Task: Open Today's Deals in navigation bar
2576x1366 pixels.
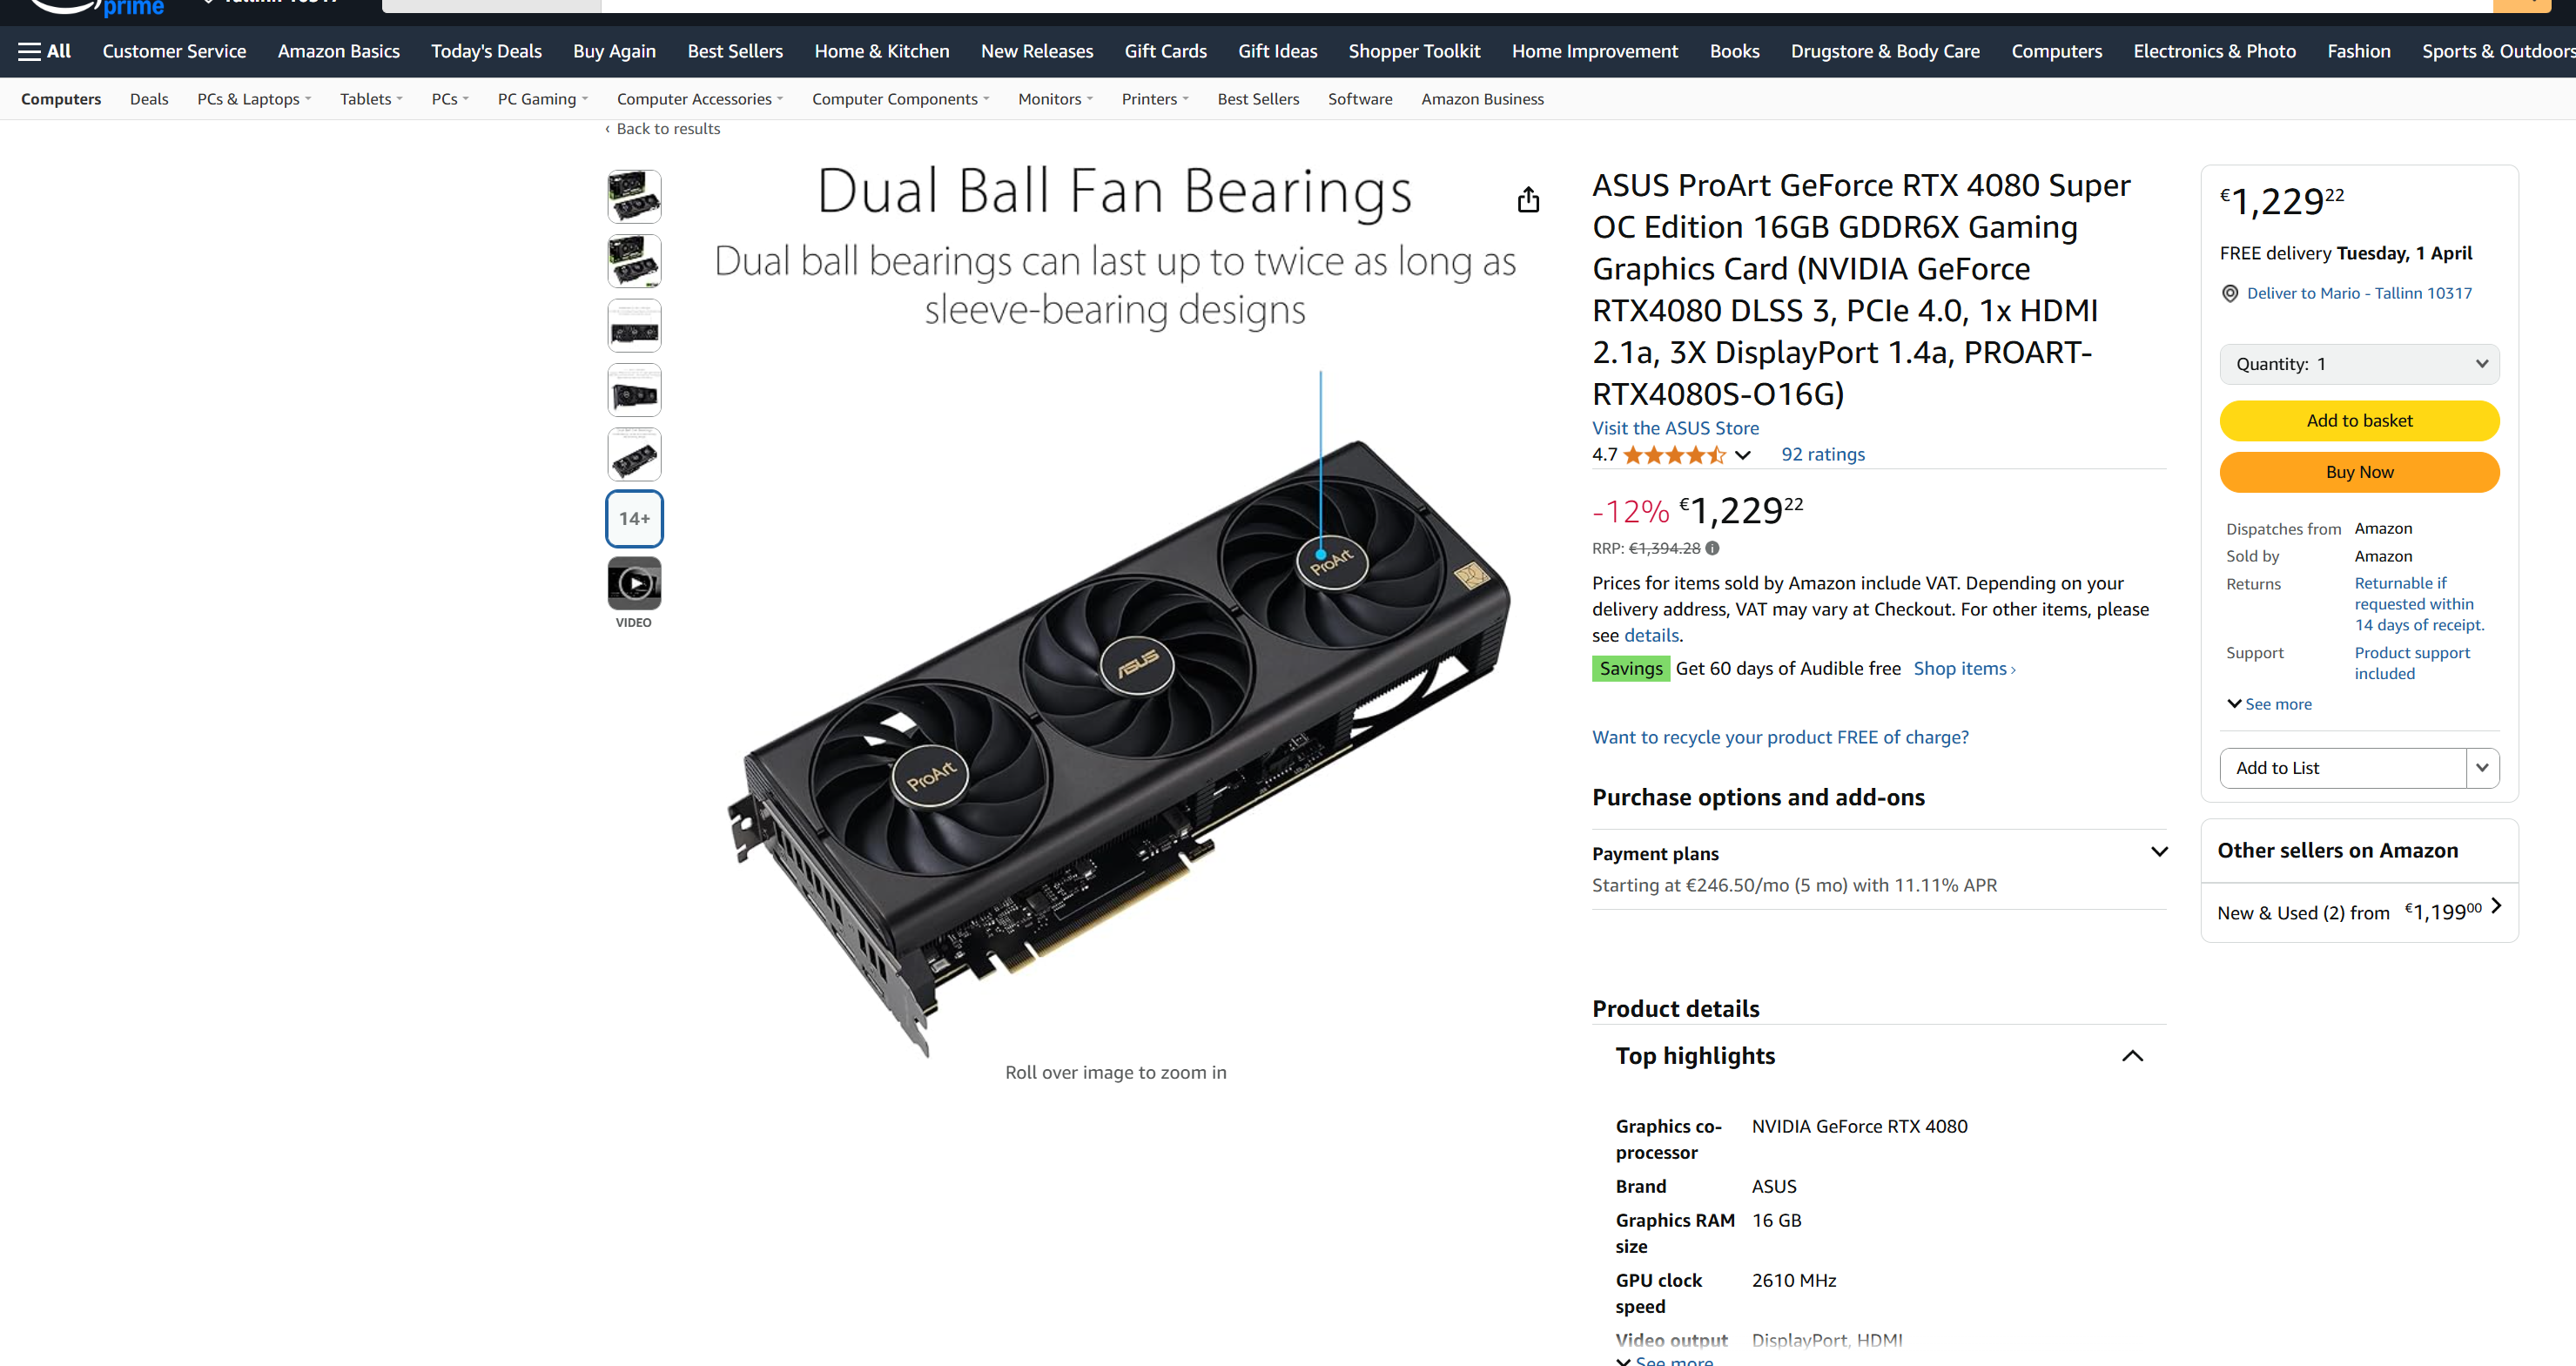Action: pos(486,51)
